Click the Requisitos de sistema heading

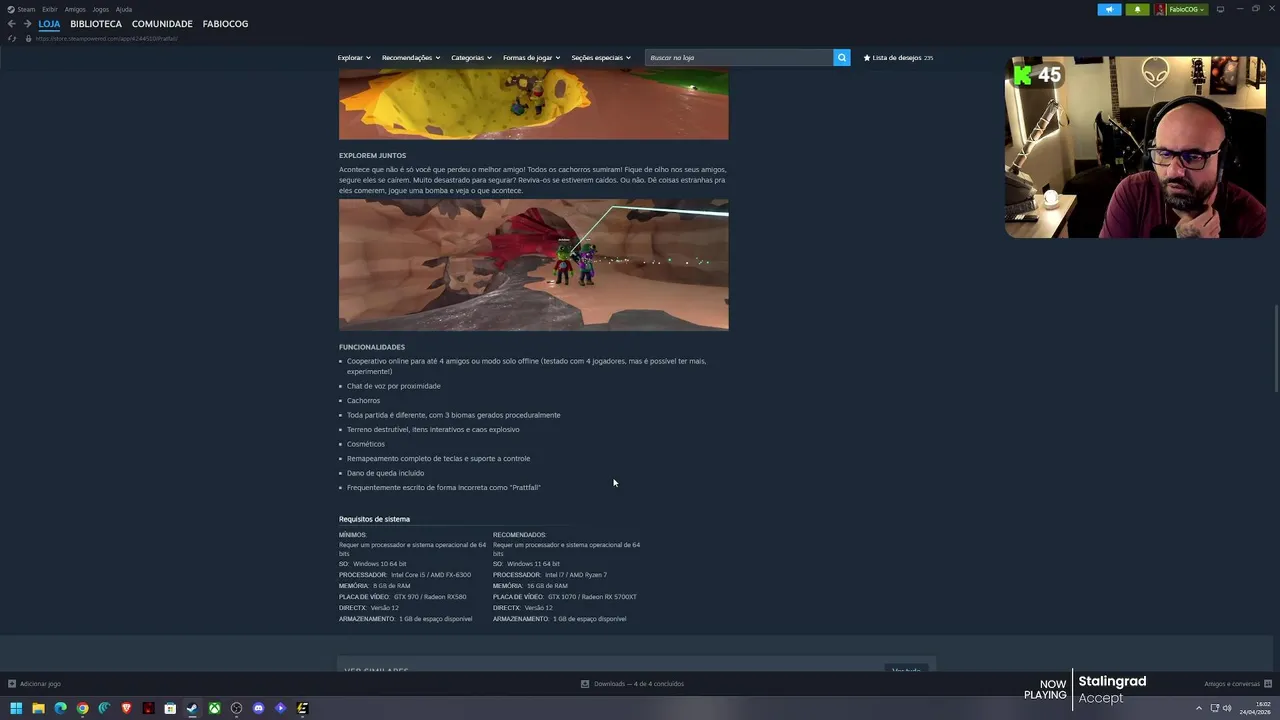374,519
